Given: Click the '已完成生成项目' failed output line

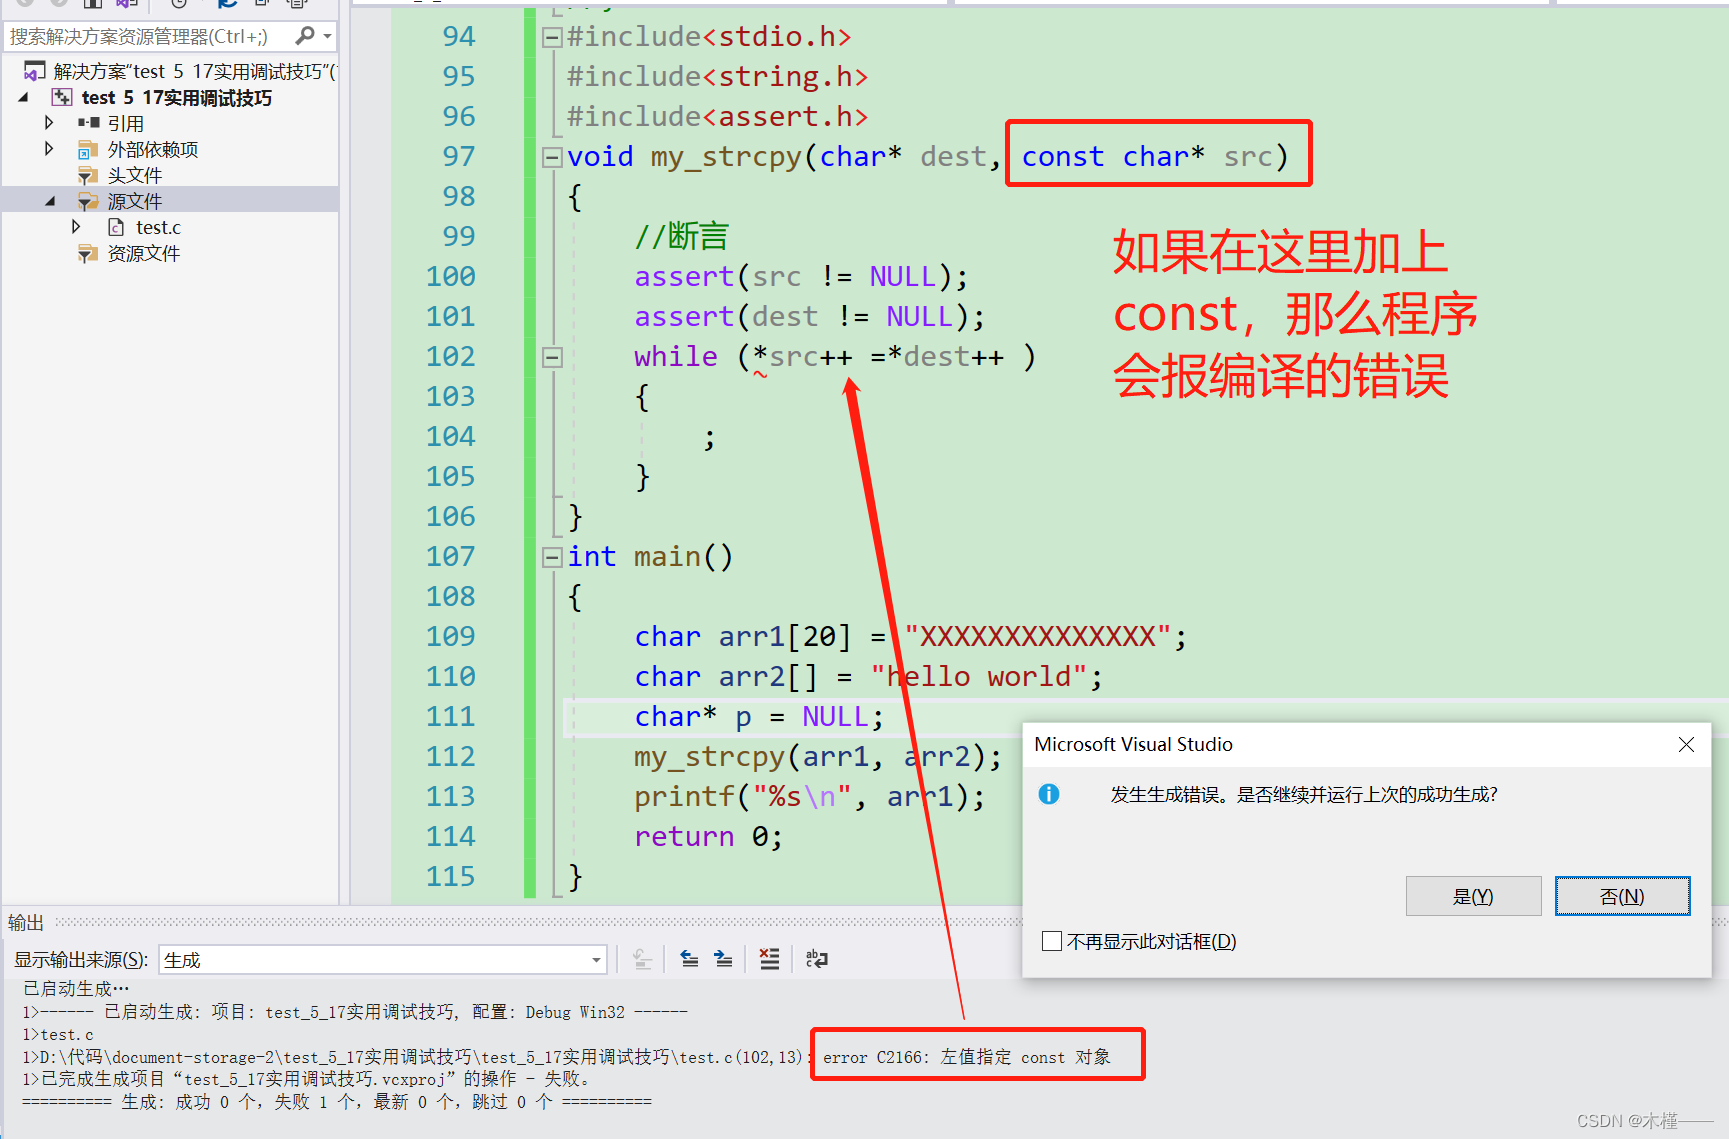Looking at the screenshot, I should tap(306, 1079).
